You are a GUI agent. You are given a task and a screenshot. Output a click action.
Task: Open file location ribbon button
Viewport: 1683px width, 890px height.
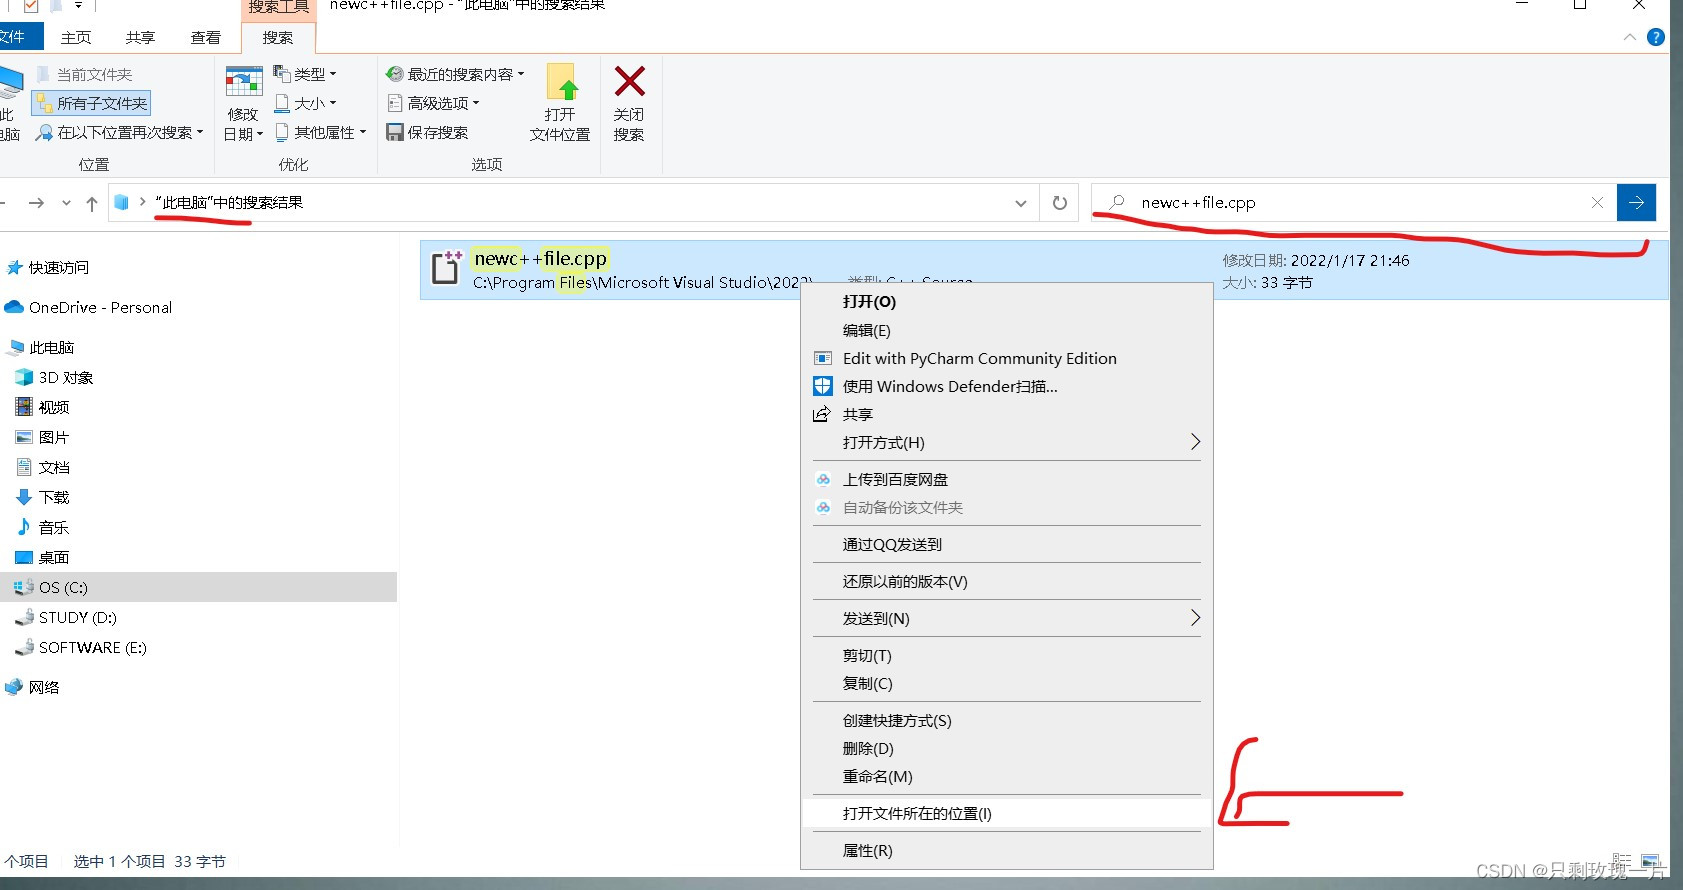[560, 103]
